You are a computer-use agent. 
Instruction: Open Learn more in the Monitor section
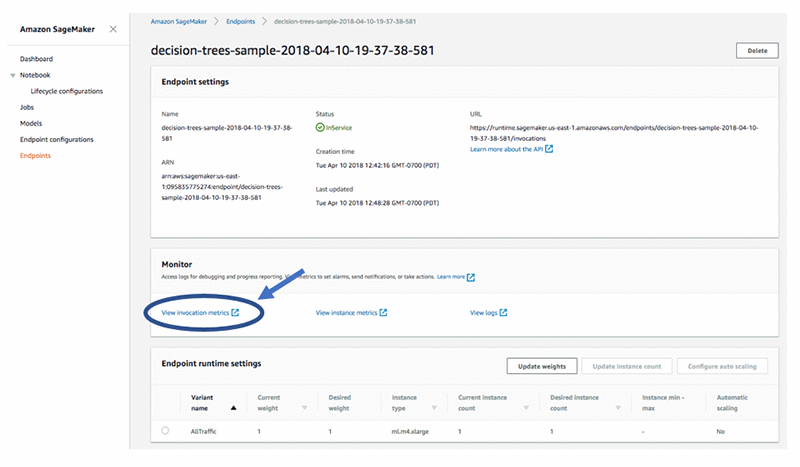pos(451,277)
